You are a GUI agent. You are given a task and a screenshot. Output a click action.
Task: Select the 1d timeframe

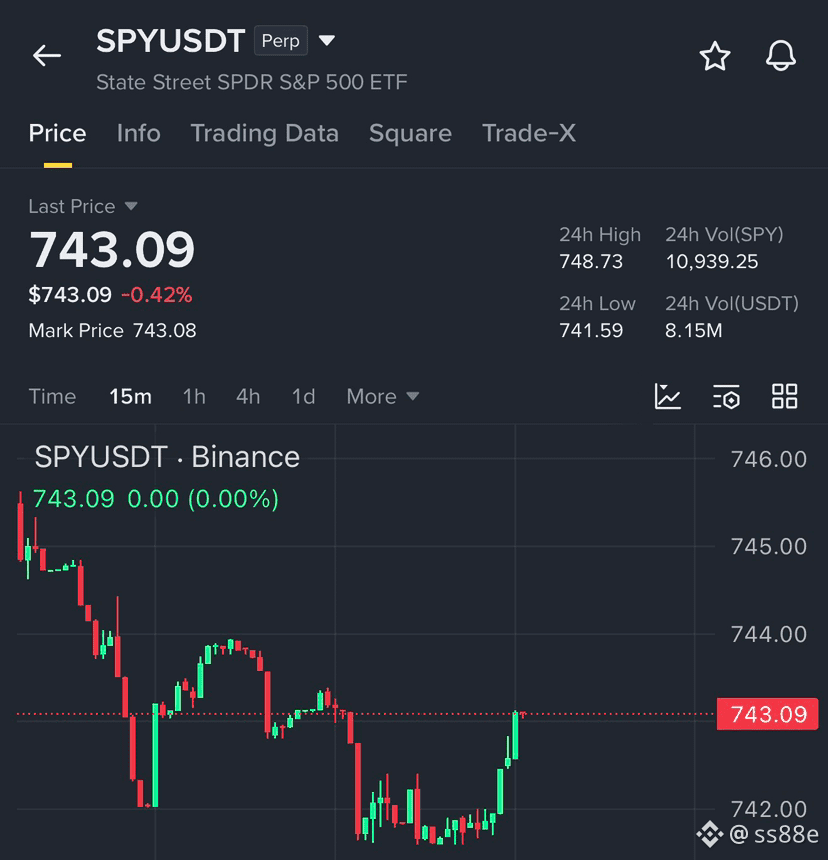coord(303,396)
